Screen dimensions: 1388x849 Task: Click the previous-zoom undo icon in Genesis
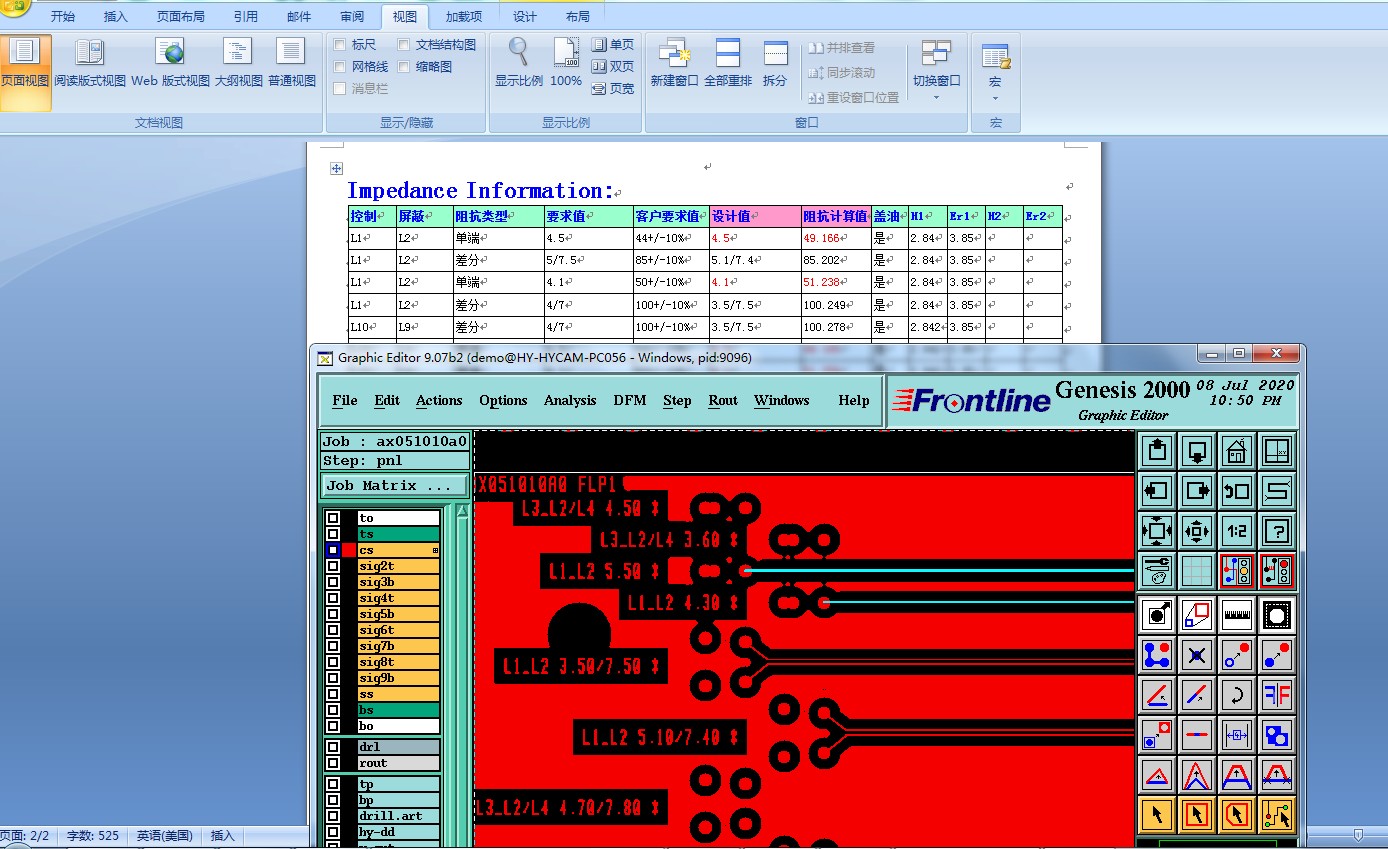pyautogui.click(x=1237, y=491)
